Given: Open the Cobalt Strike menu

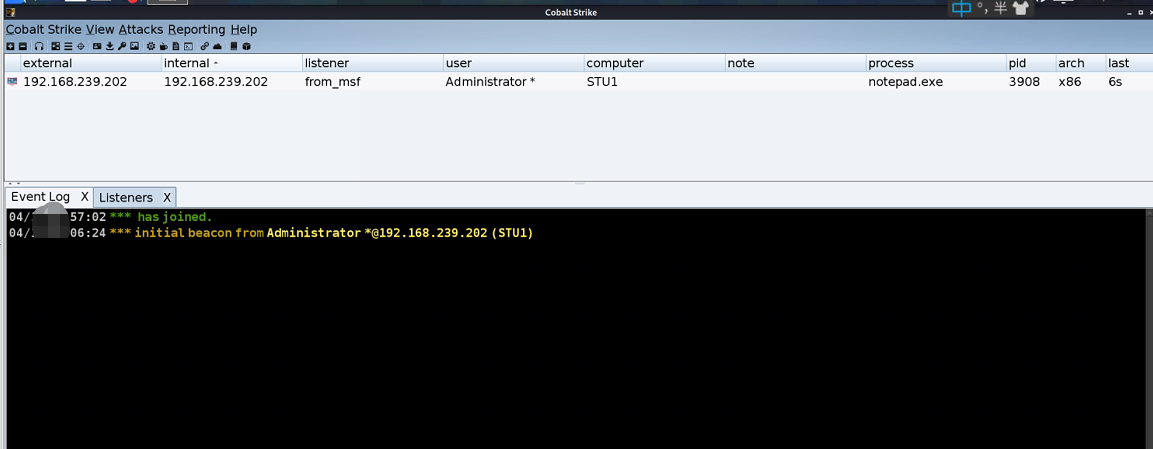Looking at the screenshot, I should coord(43,29).
